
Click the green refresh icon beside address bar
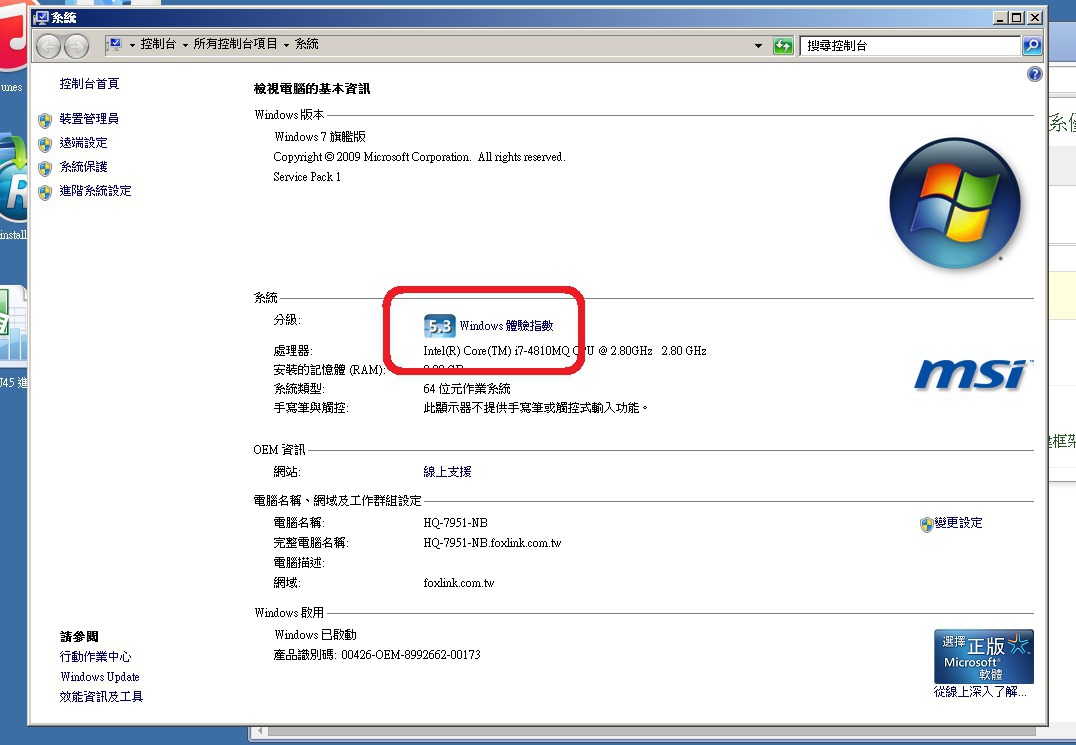(783, 46)
